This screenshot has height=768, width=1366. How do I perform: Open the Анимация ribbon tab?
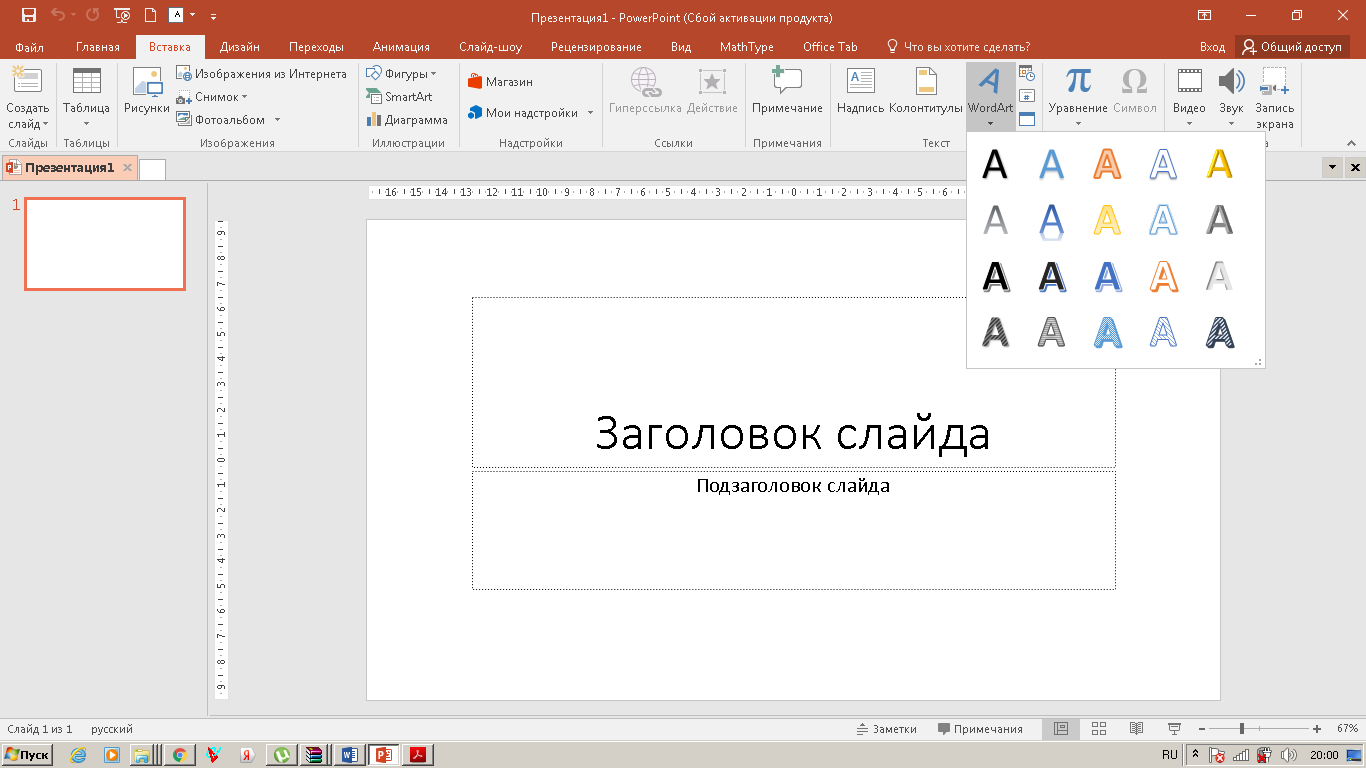pyautogui.click(x=401, y=47)
